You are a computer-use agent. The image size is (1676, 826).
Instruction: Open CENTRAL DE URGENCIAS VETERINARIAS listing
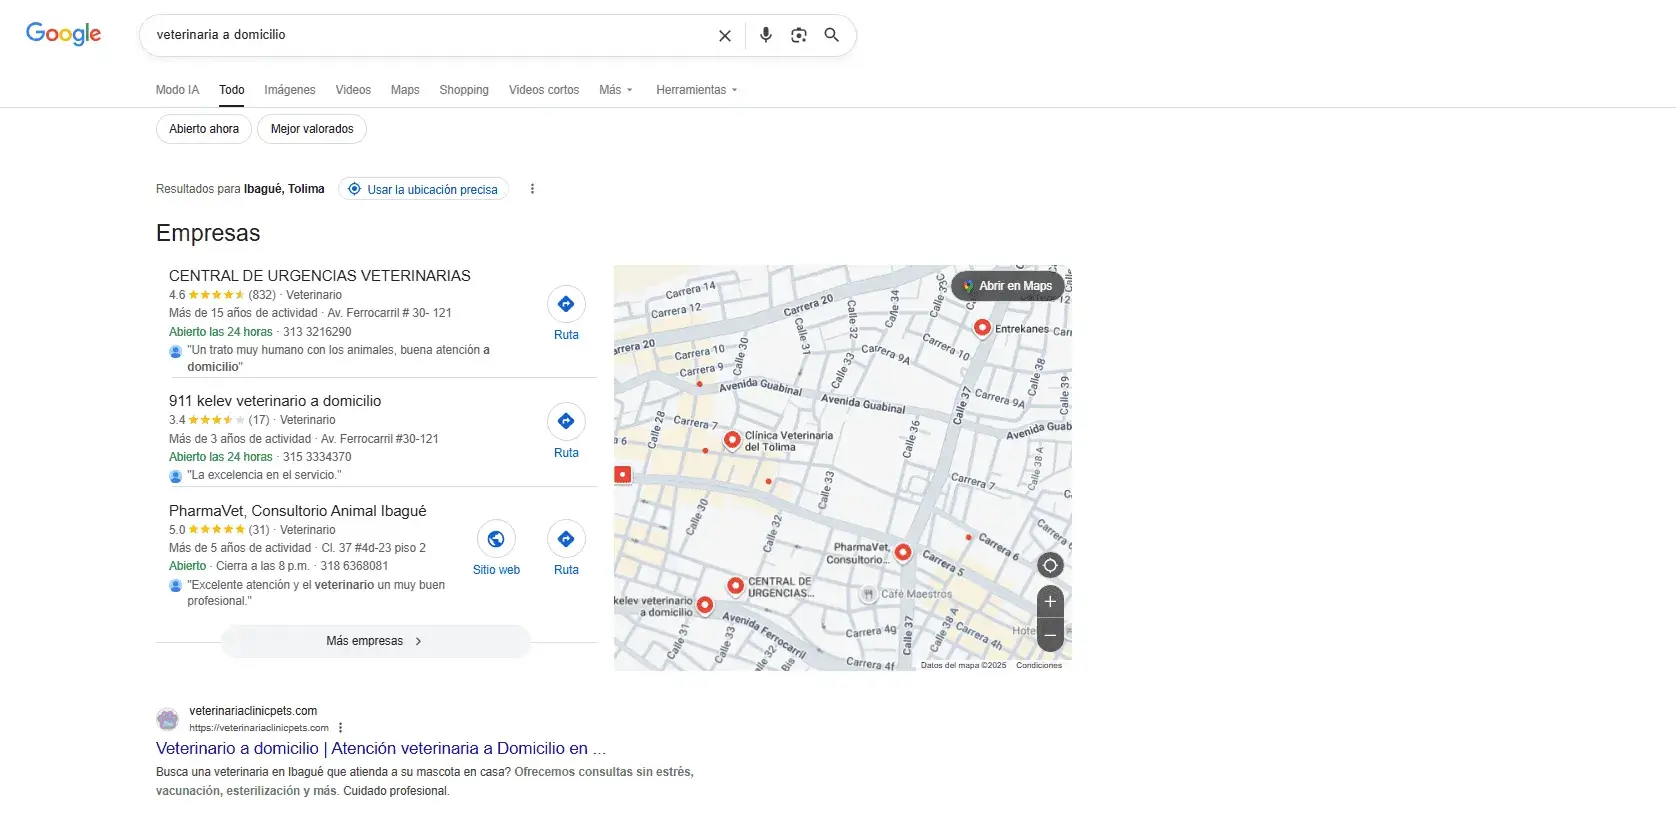(320, 276)
